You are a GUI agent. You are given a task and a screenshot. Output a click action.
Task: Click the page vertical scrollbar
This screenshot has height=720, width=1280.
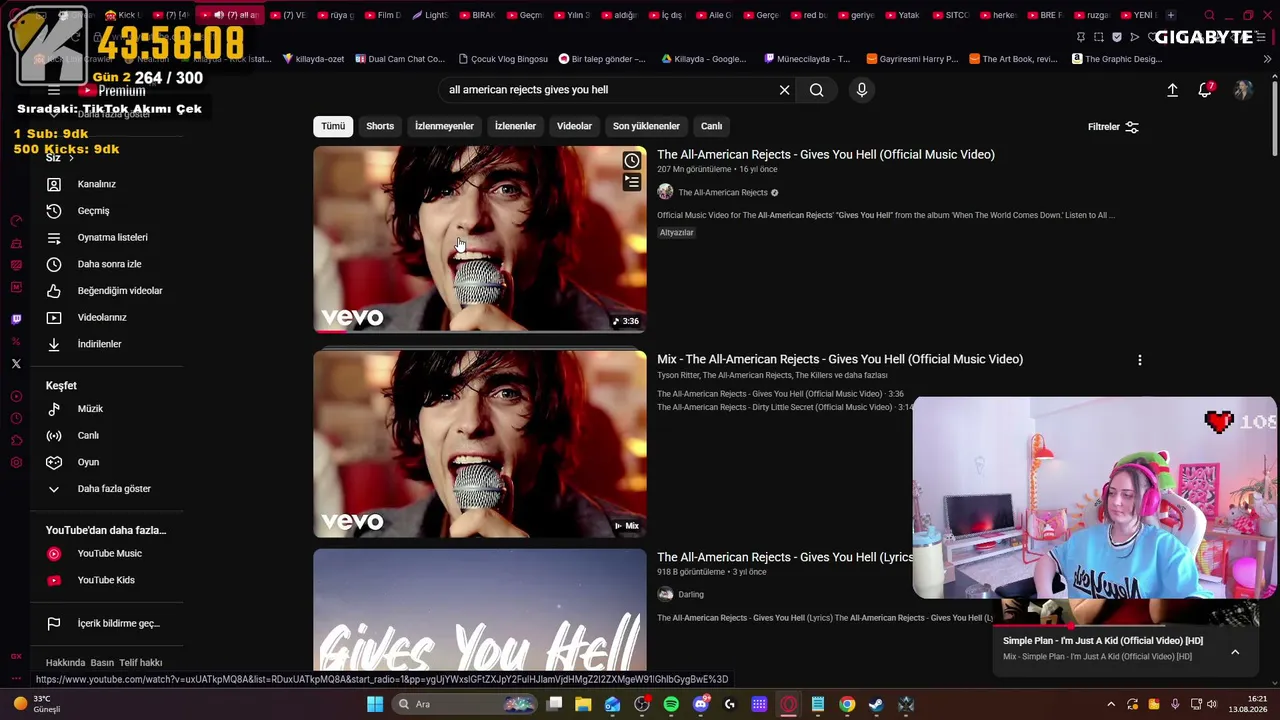point(1274,120)
